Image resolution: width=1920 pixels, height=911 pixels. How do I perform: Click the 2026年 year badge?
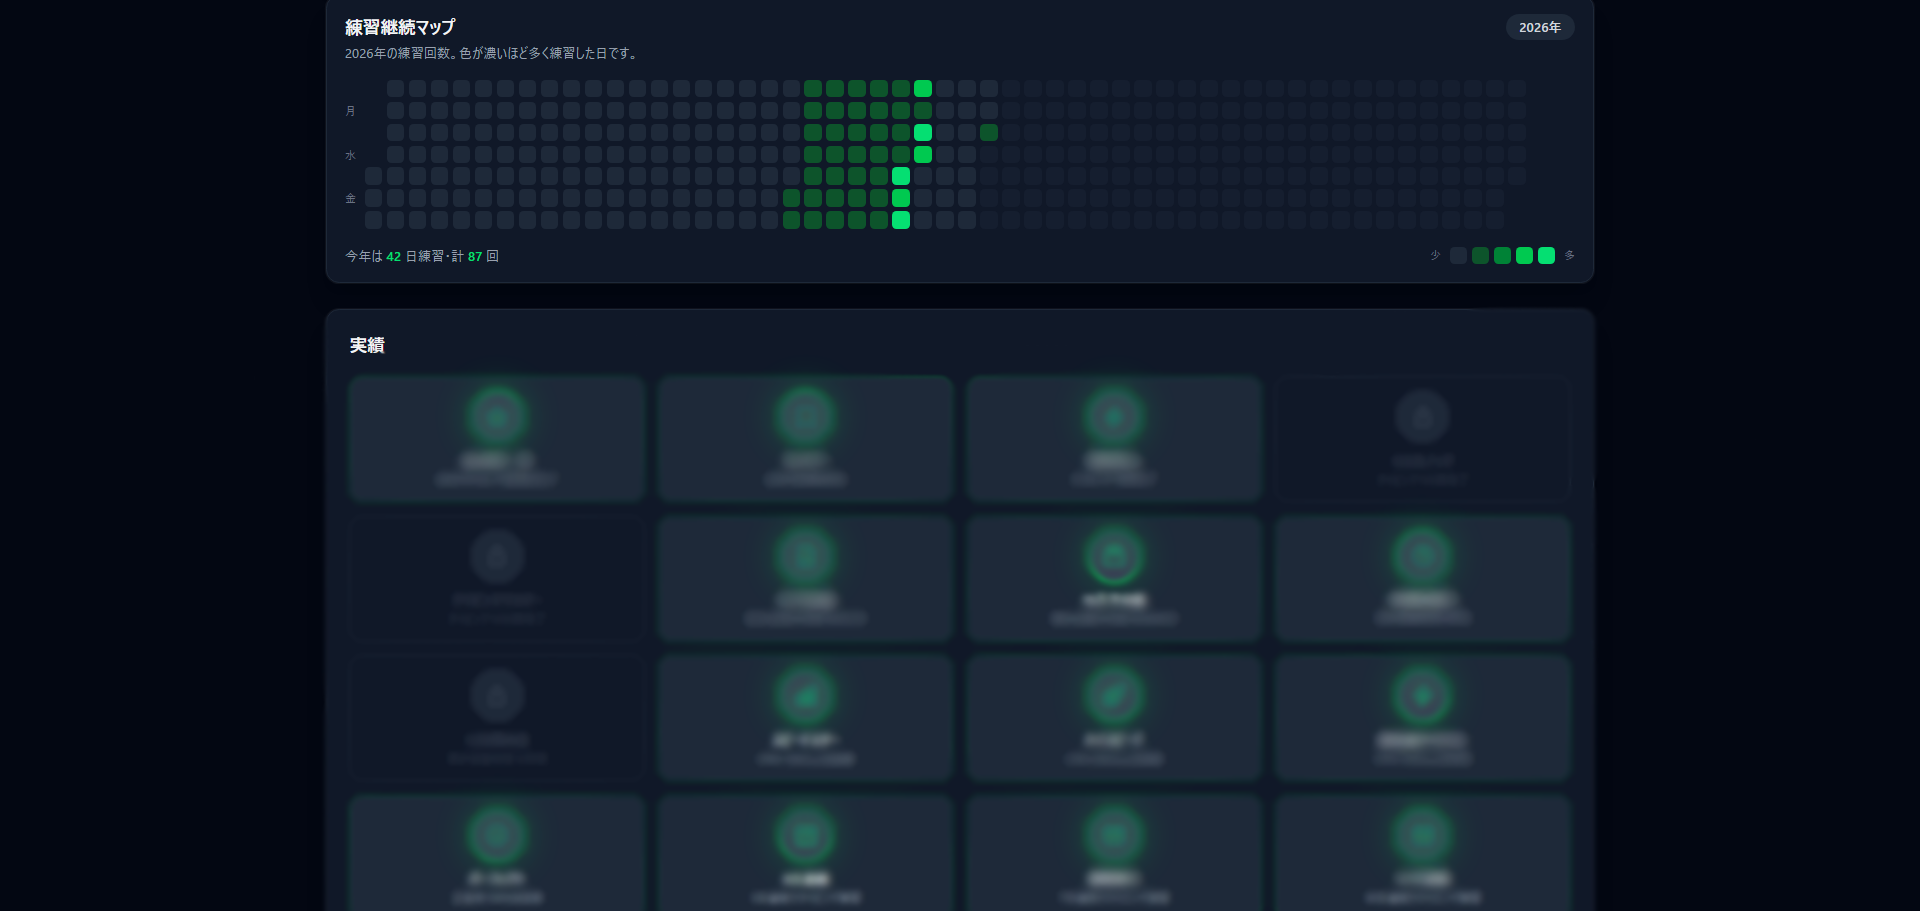tap(1539, 27)
